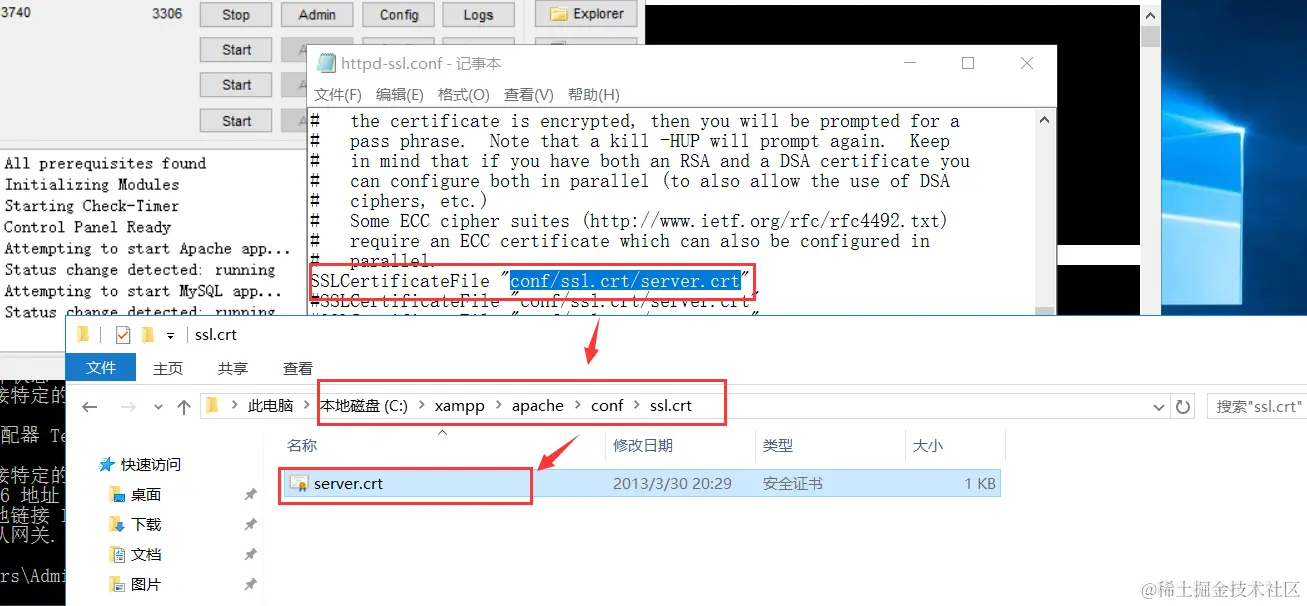Click the checkmark Properties quick-access icon

click(x=123, y=334)
